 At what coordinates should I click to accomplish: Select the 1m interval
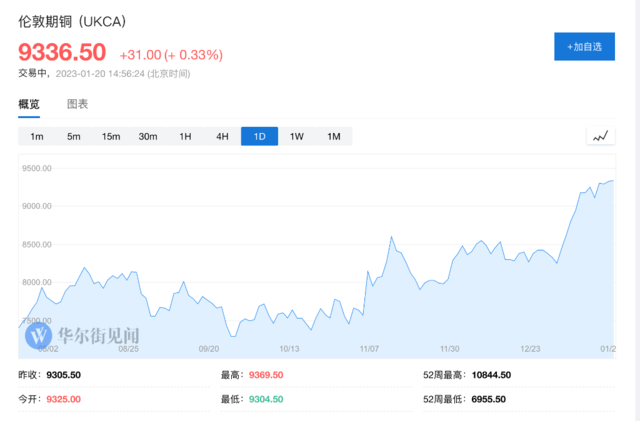37,136
